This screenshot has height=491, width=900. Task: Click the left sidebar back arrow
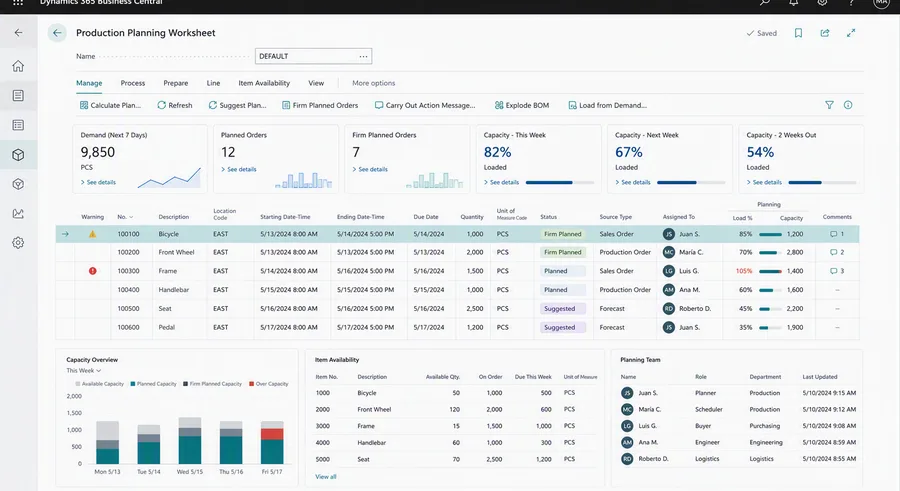(x=18, y=33)
